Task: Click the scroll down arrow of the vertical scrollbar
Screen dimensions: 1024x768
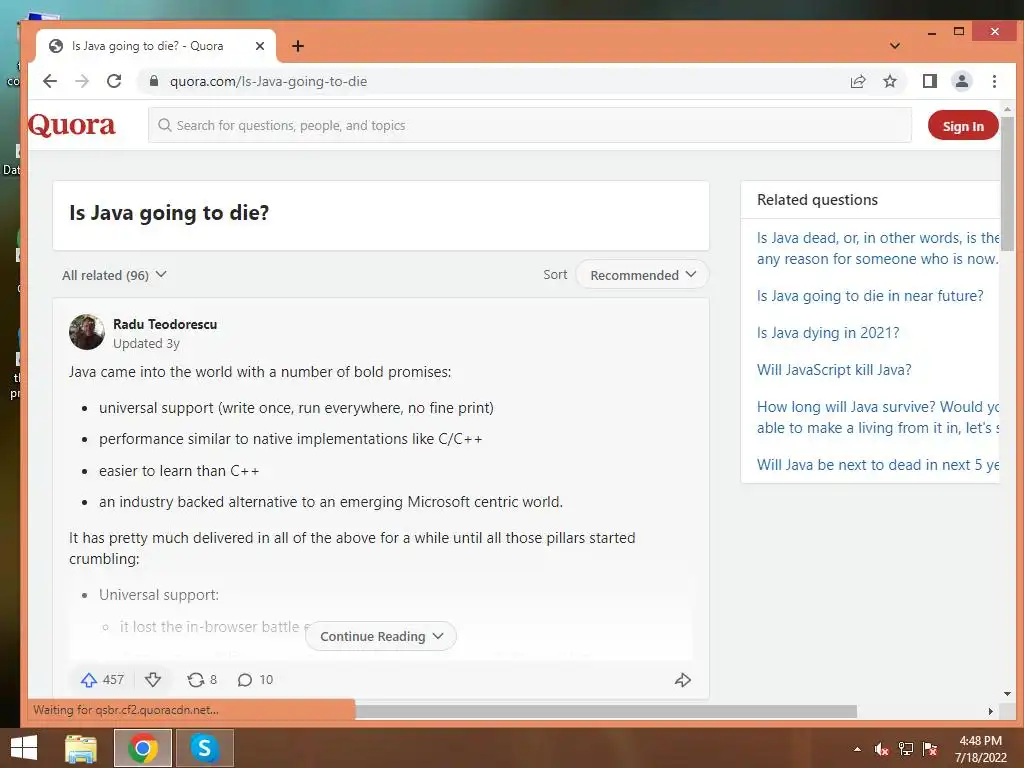Action: point(1007,694)
